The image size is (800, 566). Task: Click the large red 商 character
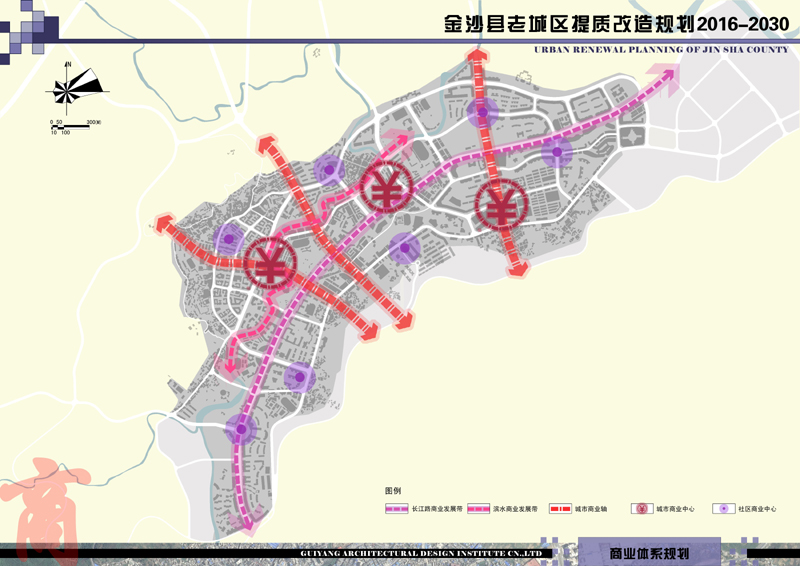pos(42,502)
